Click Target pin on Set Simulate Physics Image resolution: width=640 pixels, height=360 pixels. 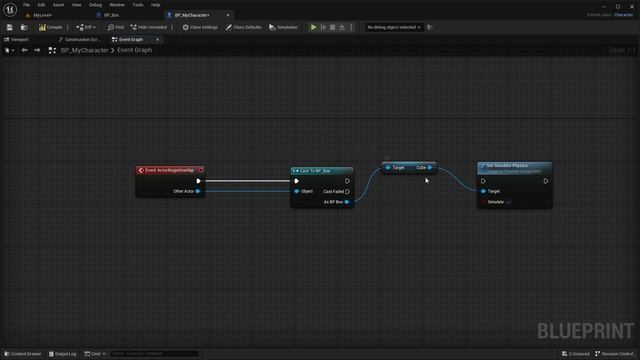pos(483,191)
